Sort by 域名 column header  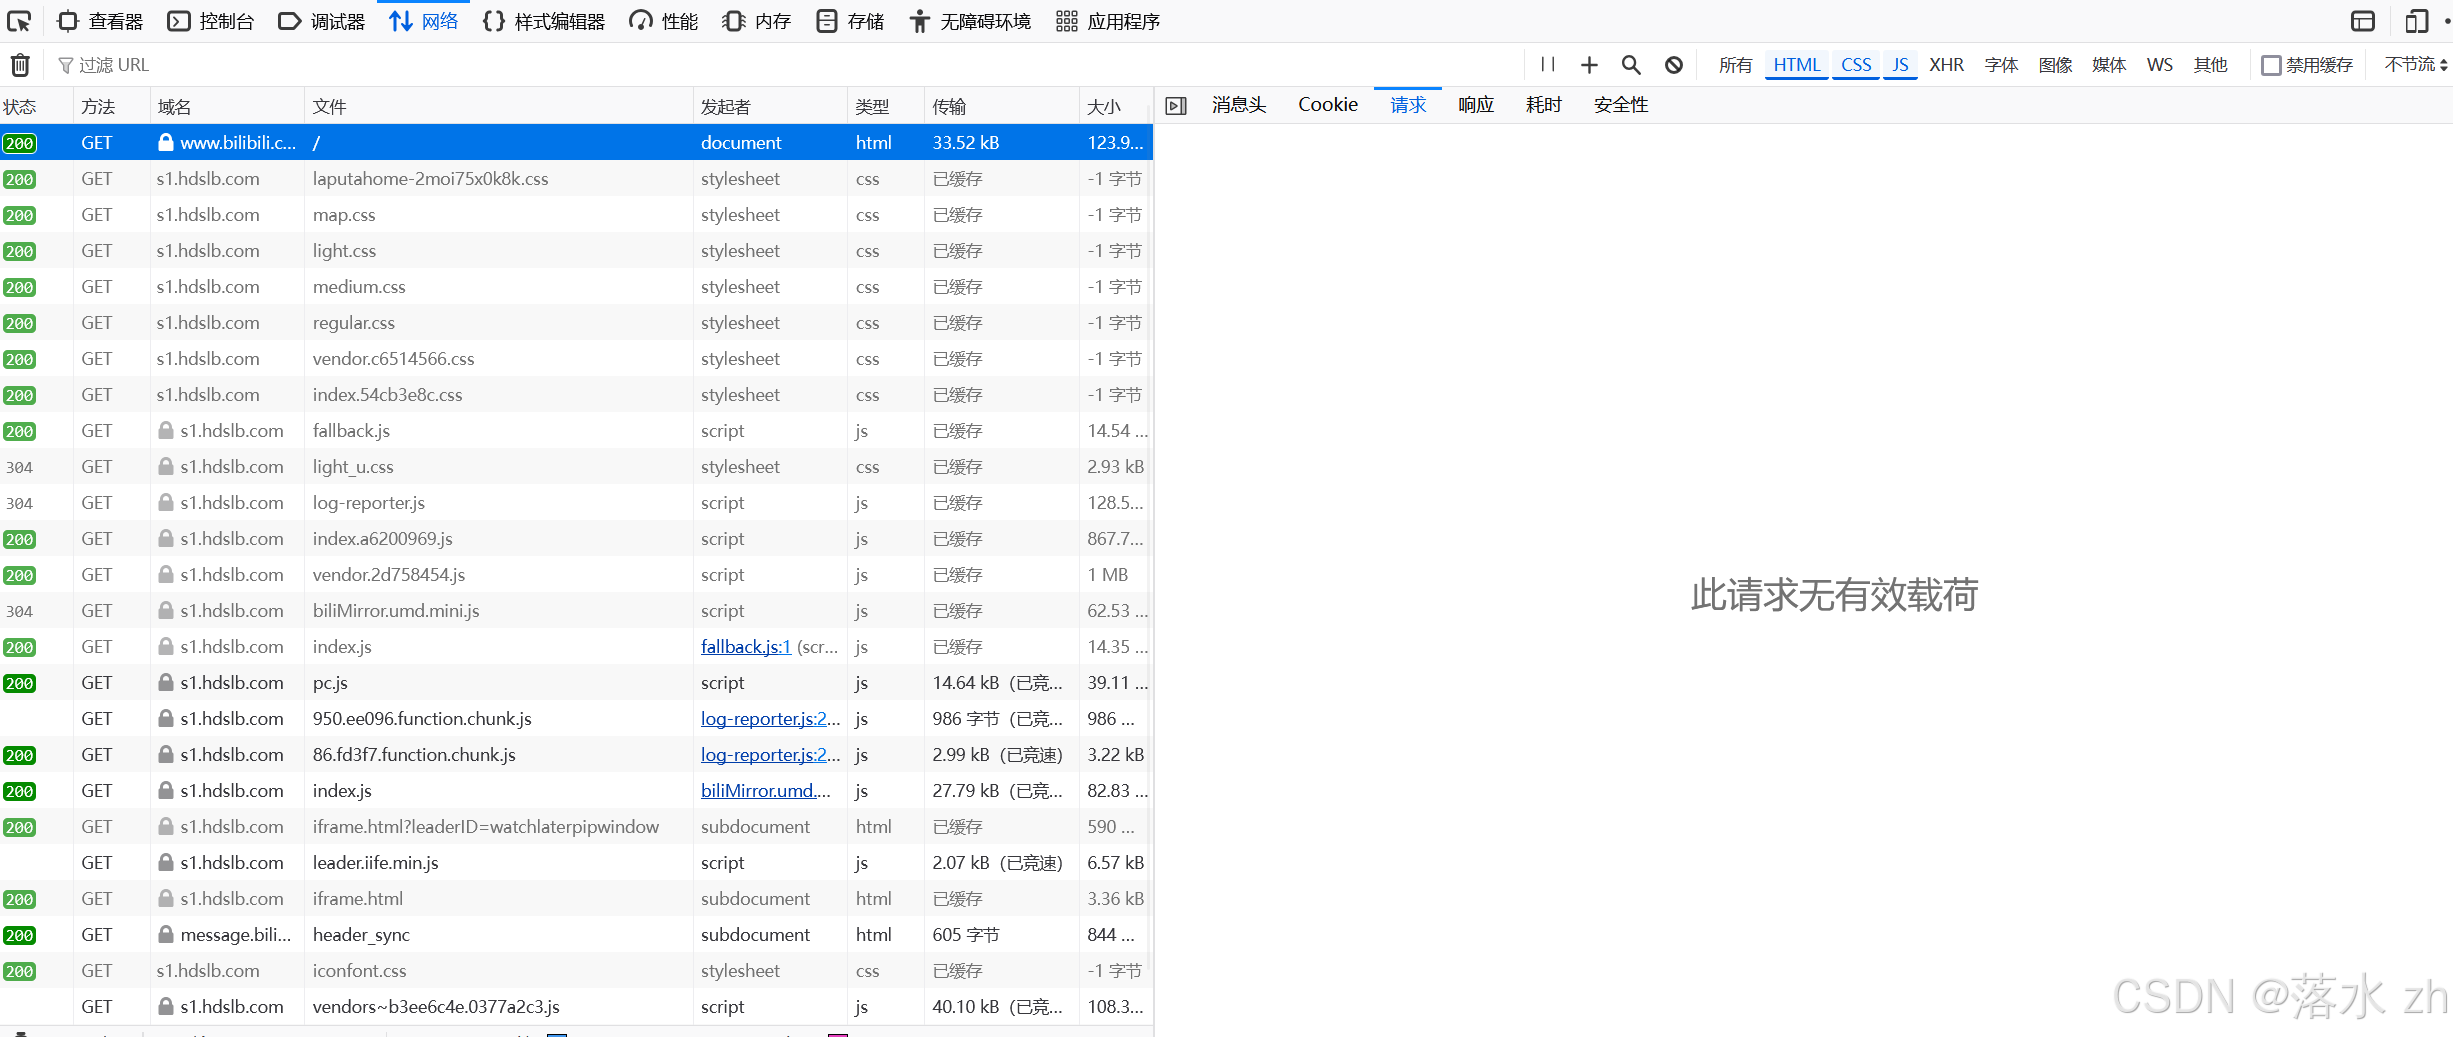pyautogui.click(x=227, y=106)
